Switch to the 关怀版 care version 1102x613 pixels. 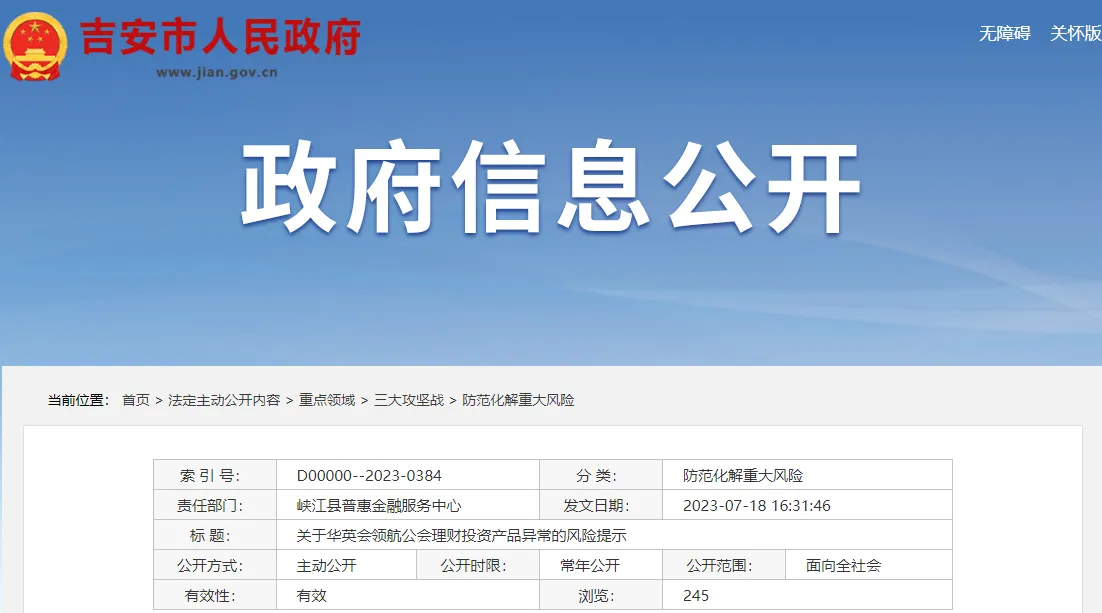(1075, 33)
